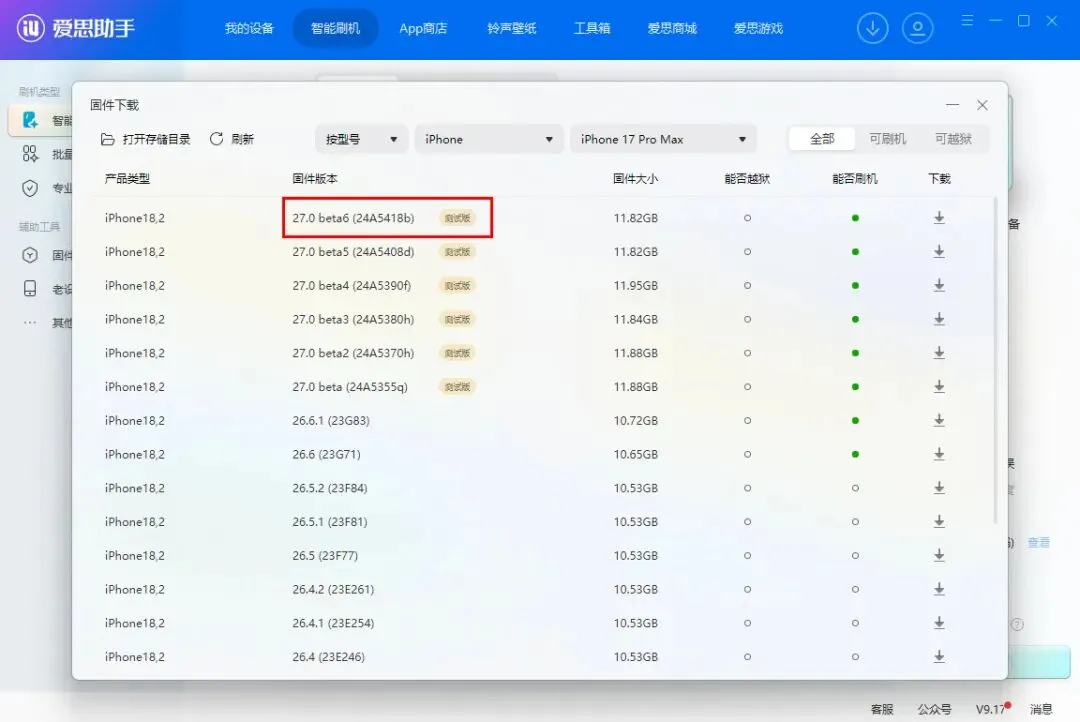Image resolution: width=1080 pixels, height=722 pixels.
Task: Click 消息 in the status bar
Action: [x=1041, y=709]
